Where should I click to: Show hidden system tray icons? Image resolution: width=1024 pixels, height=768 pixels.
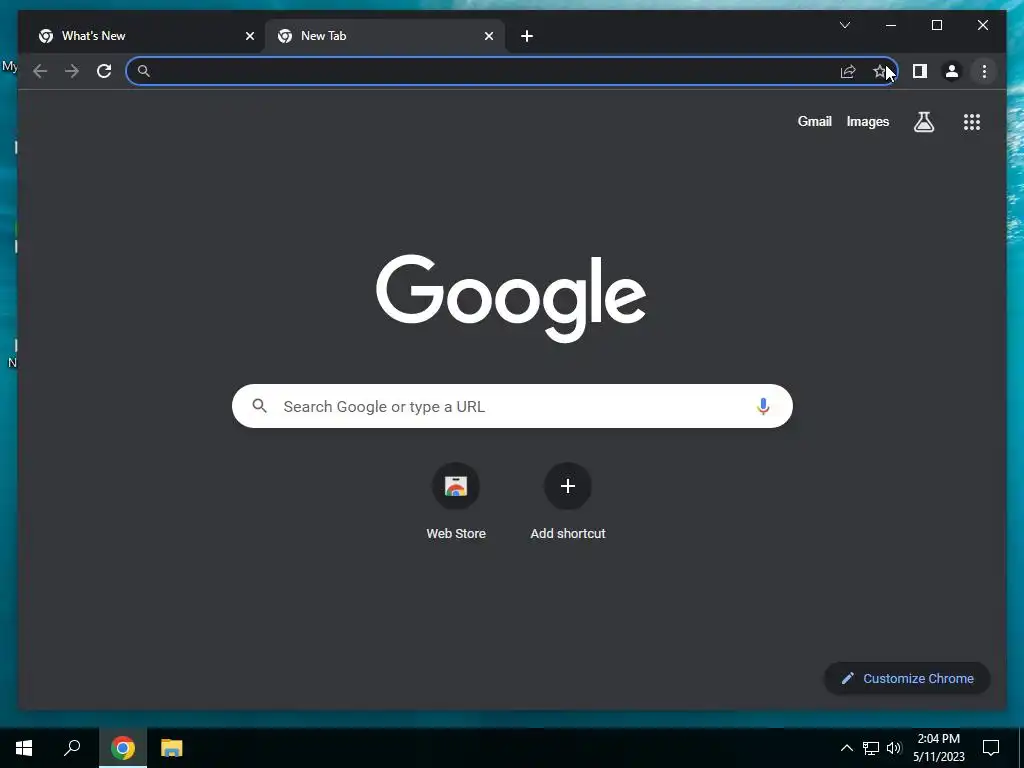(846, 748)
